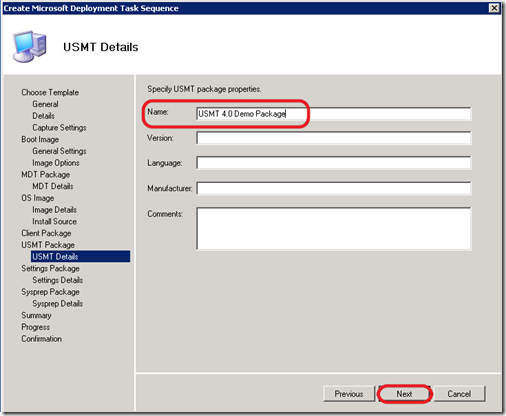Select the Details step under Choose Template

coord(44,116)
